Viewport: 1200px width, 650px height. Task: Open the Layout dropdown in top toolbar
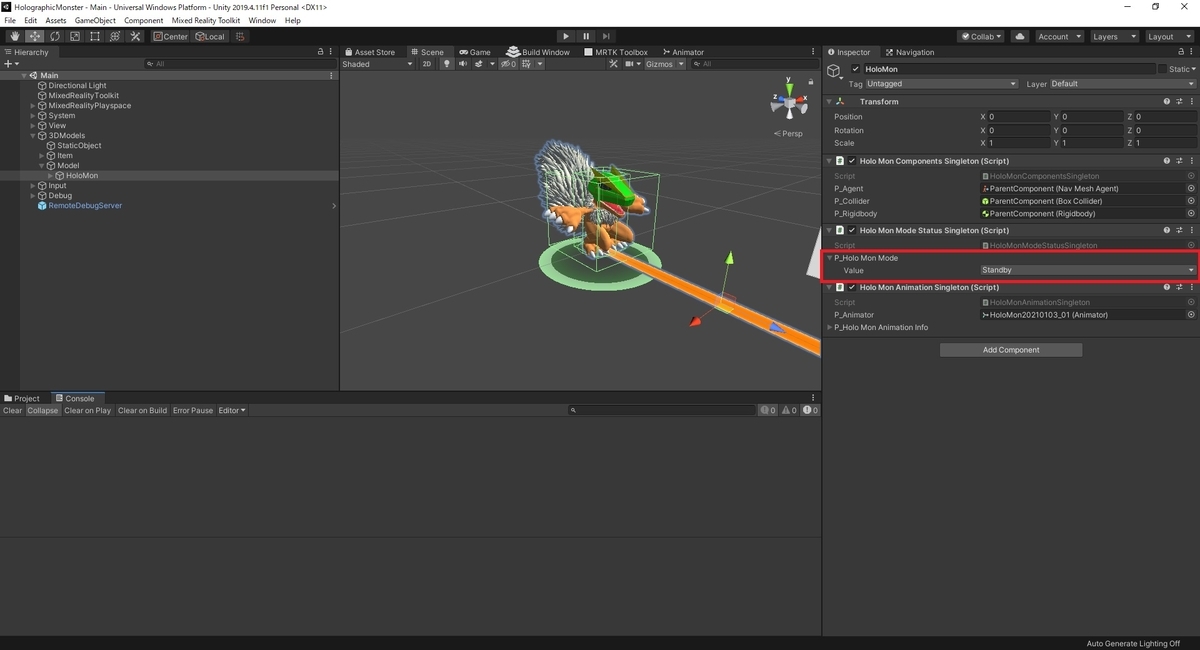tap(1169, 36)
